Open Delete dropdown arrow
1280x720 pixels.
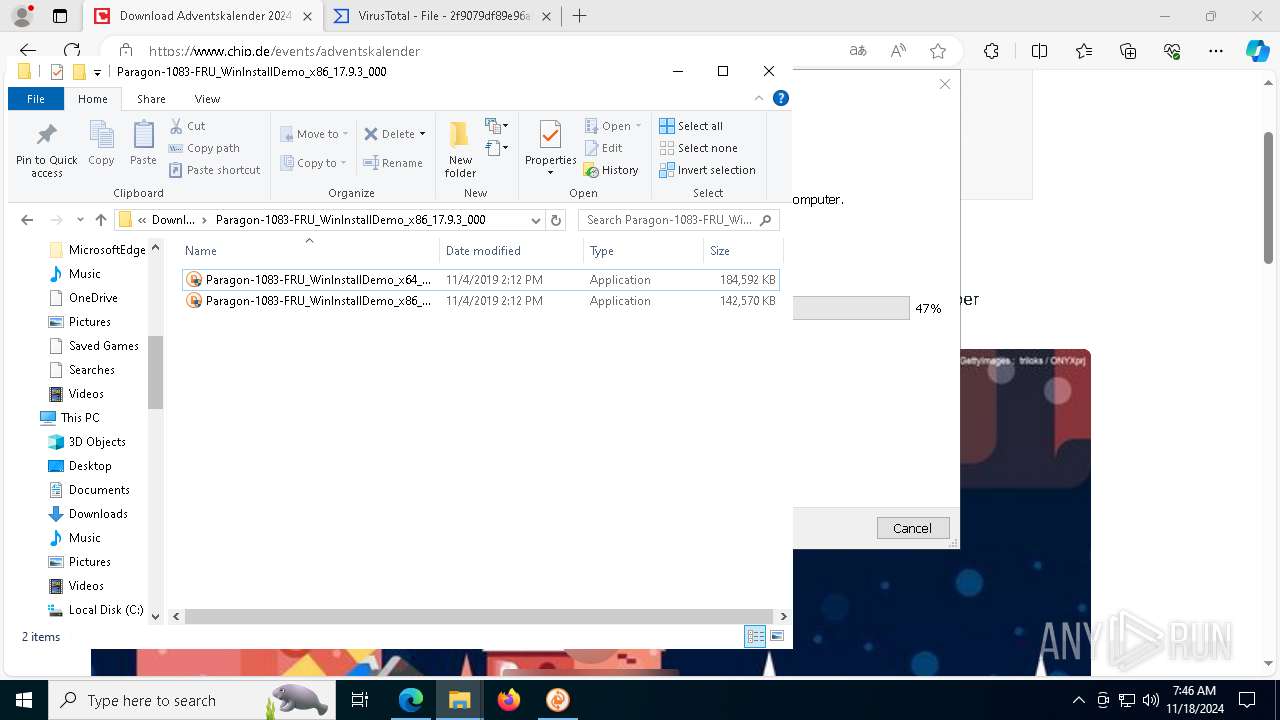pos(422,134)
